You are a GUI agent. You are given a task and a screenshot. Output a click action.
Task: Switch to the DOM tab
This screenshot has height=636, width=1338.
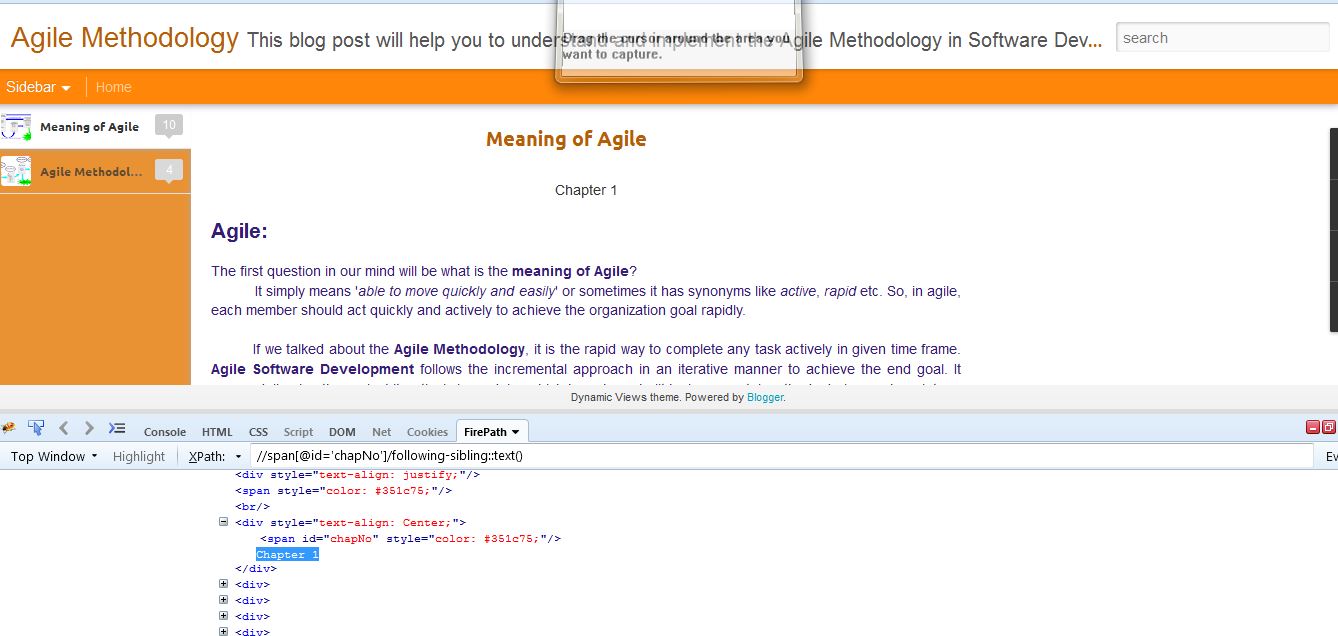[342, 431]
